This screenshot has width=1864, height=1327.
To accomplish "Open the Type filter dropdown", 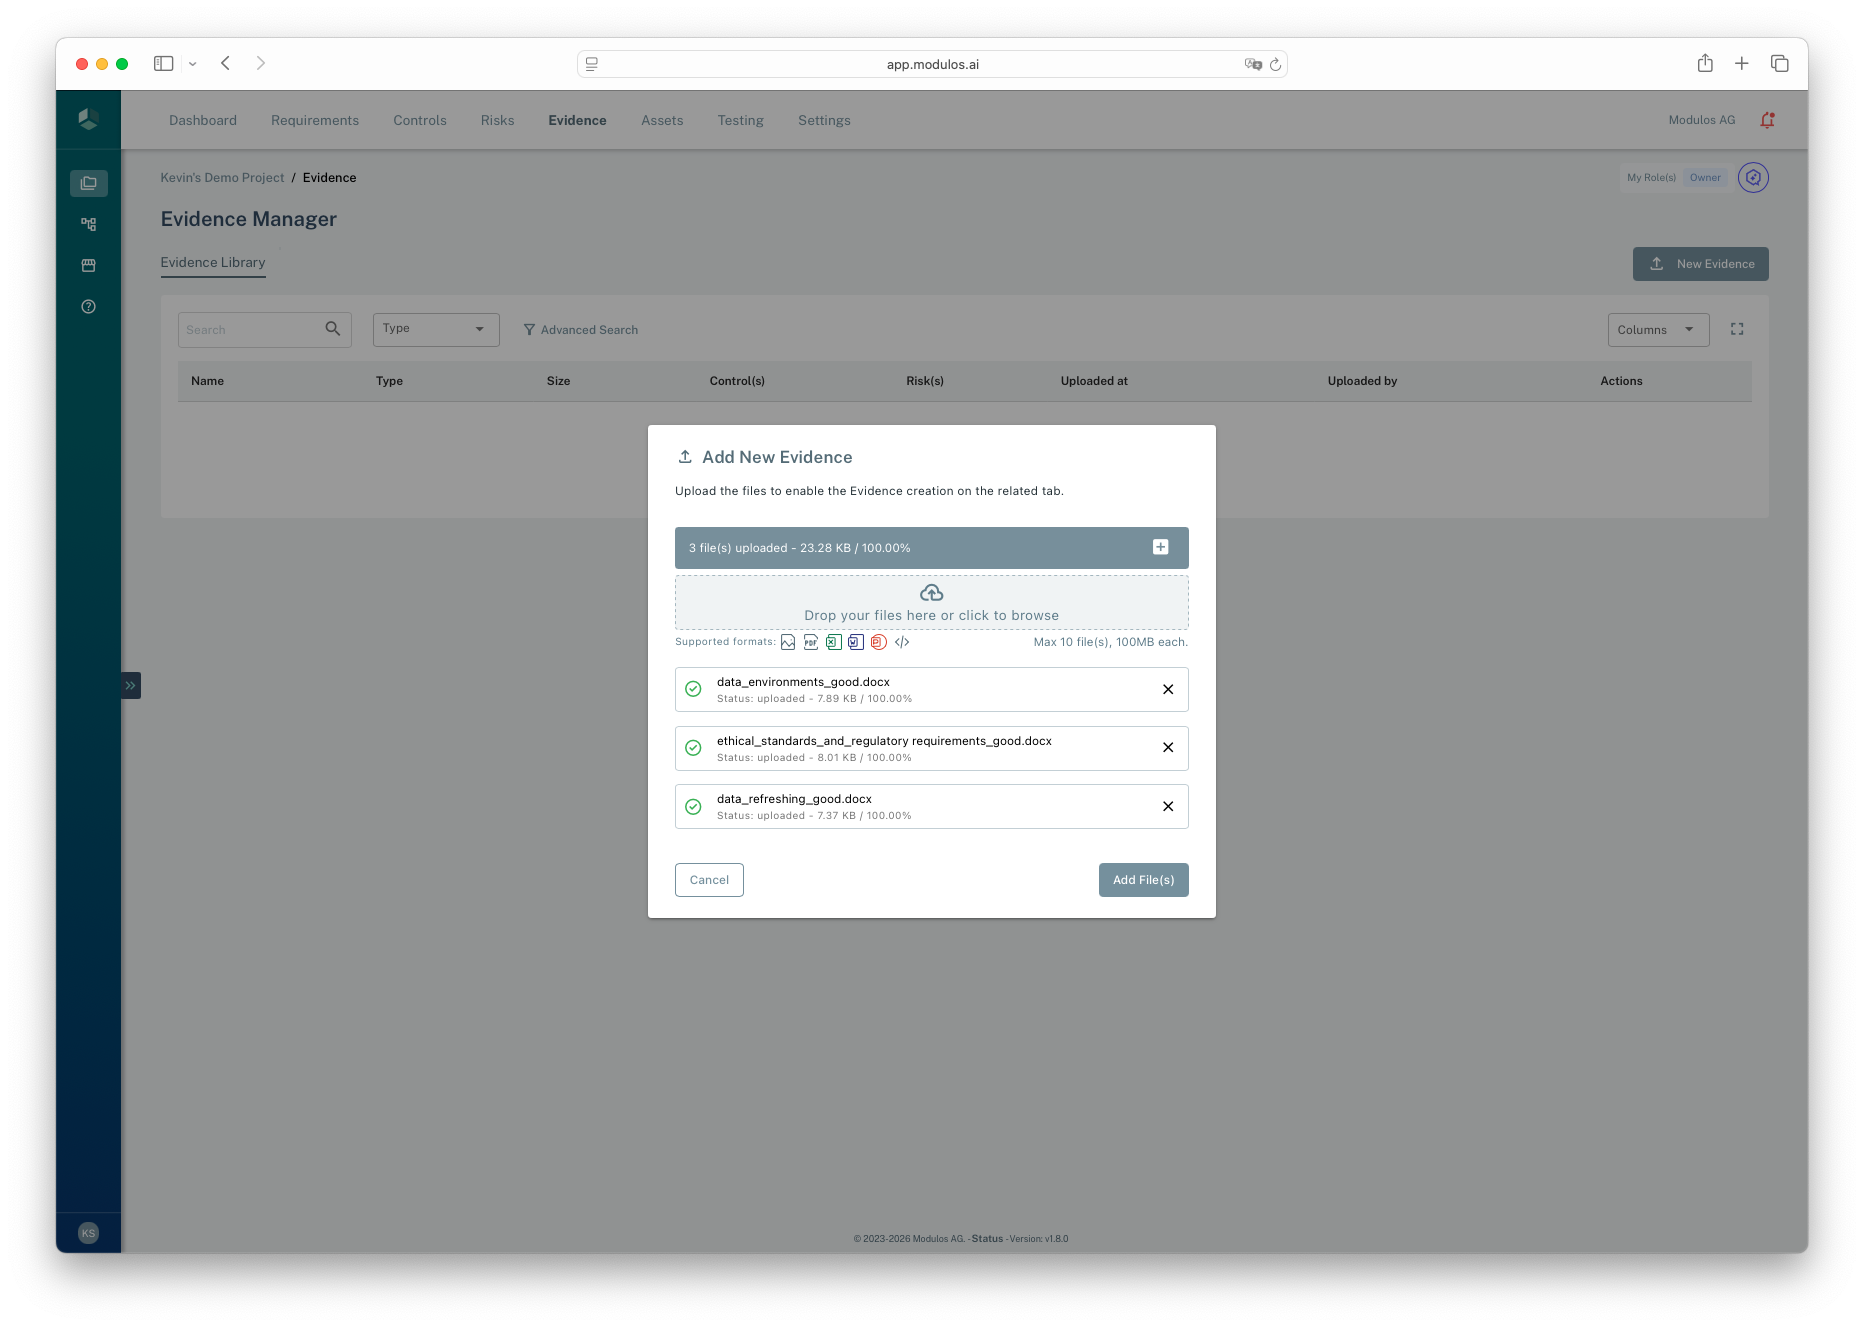I will [435, 329].
